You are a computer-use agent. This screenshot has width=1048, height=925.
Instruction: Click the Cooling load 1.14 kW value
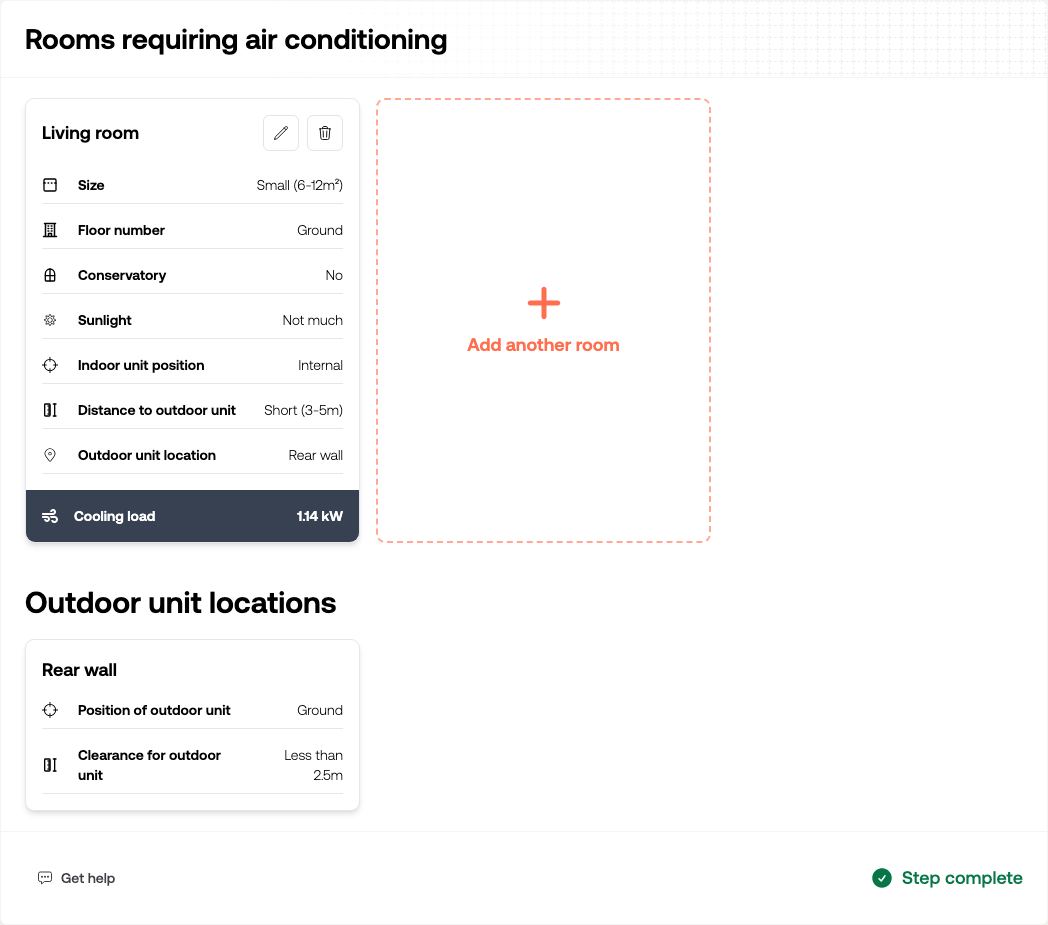[319, 516]
